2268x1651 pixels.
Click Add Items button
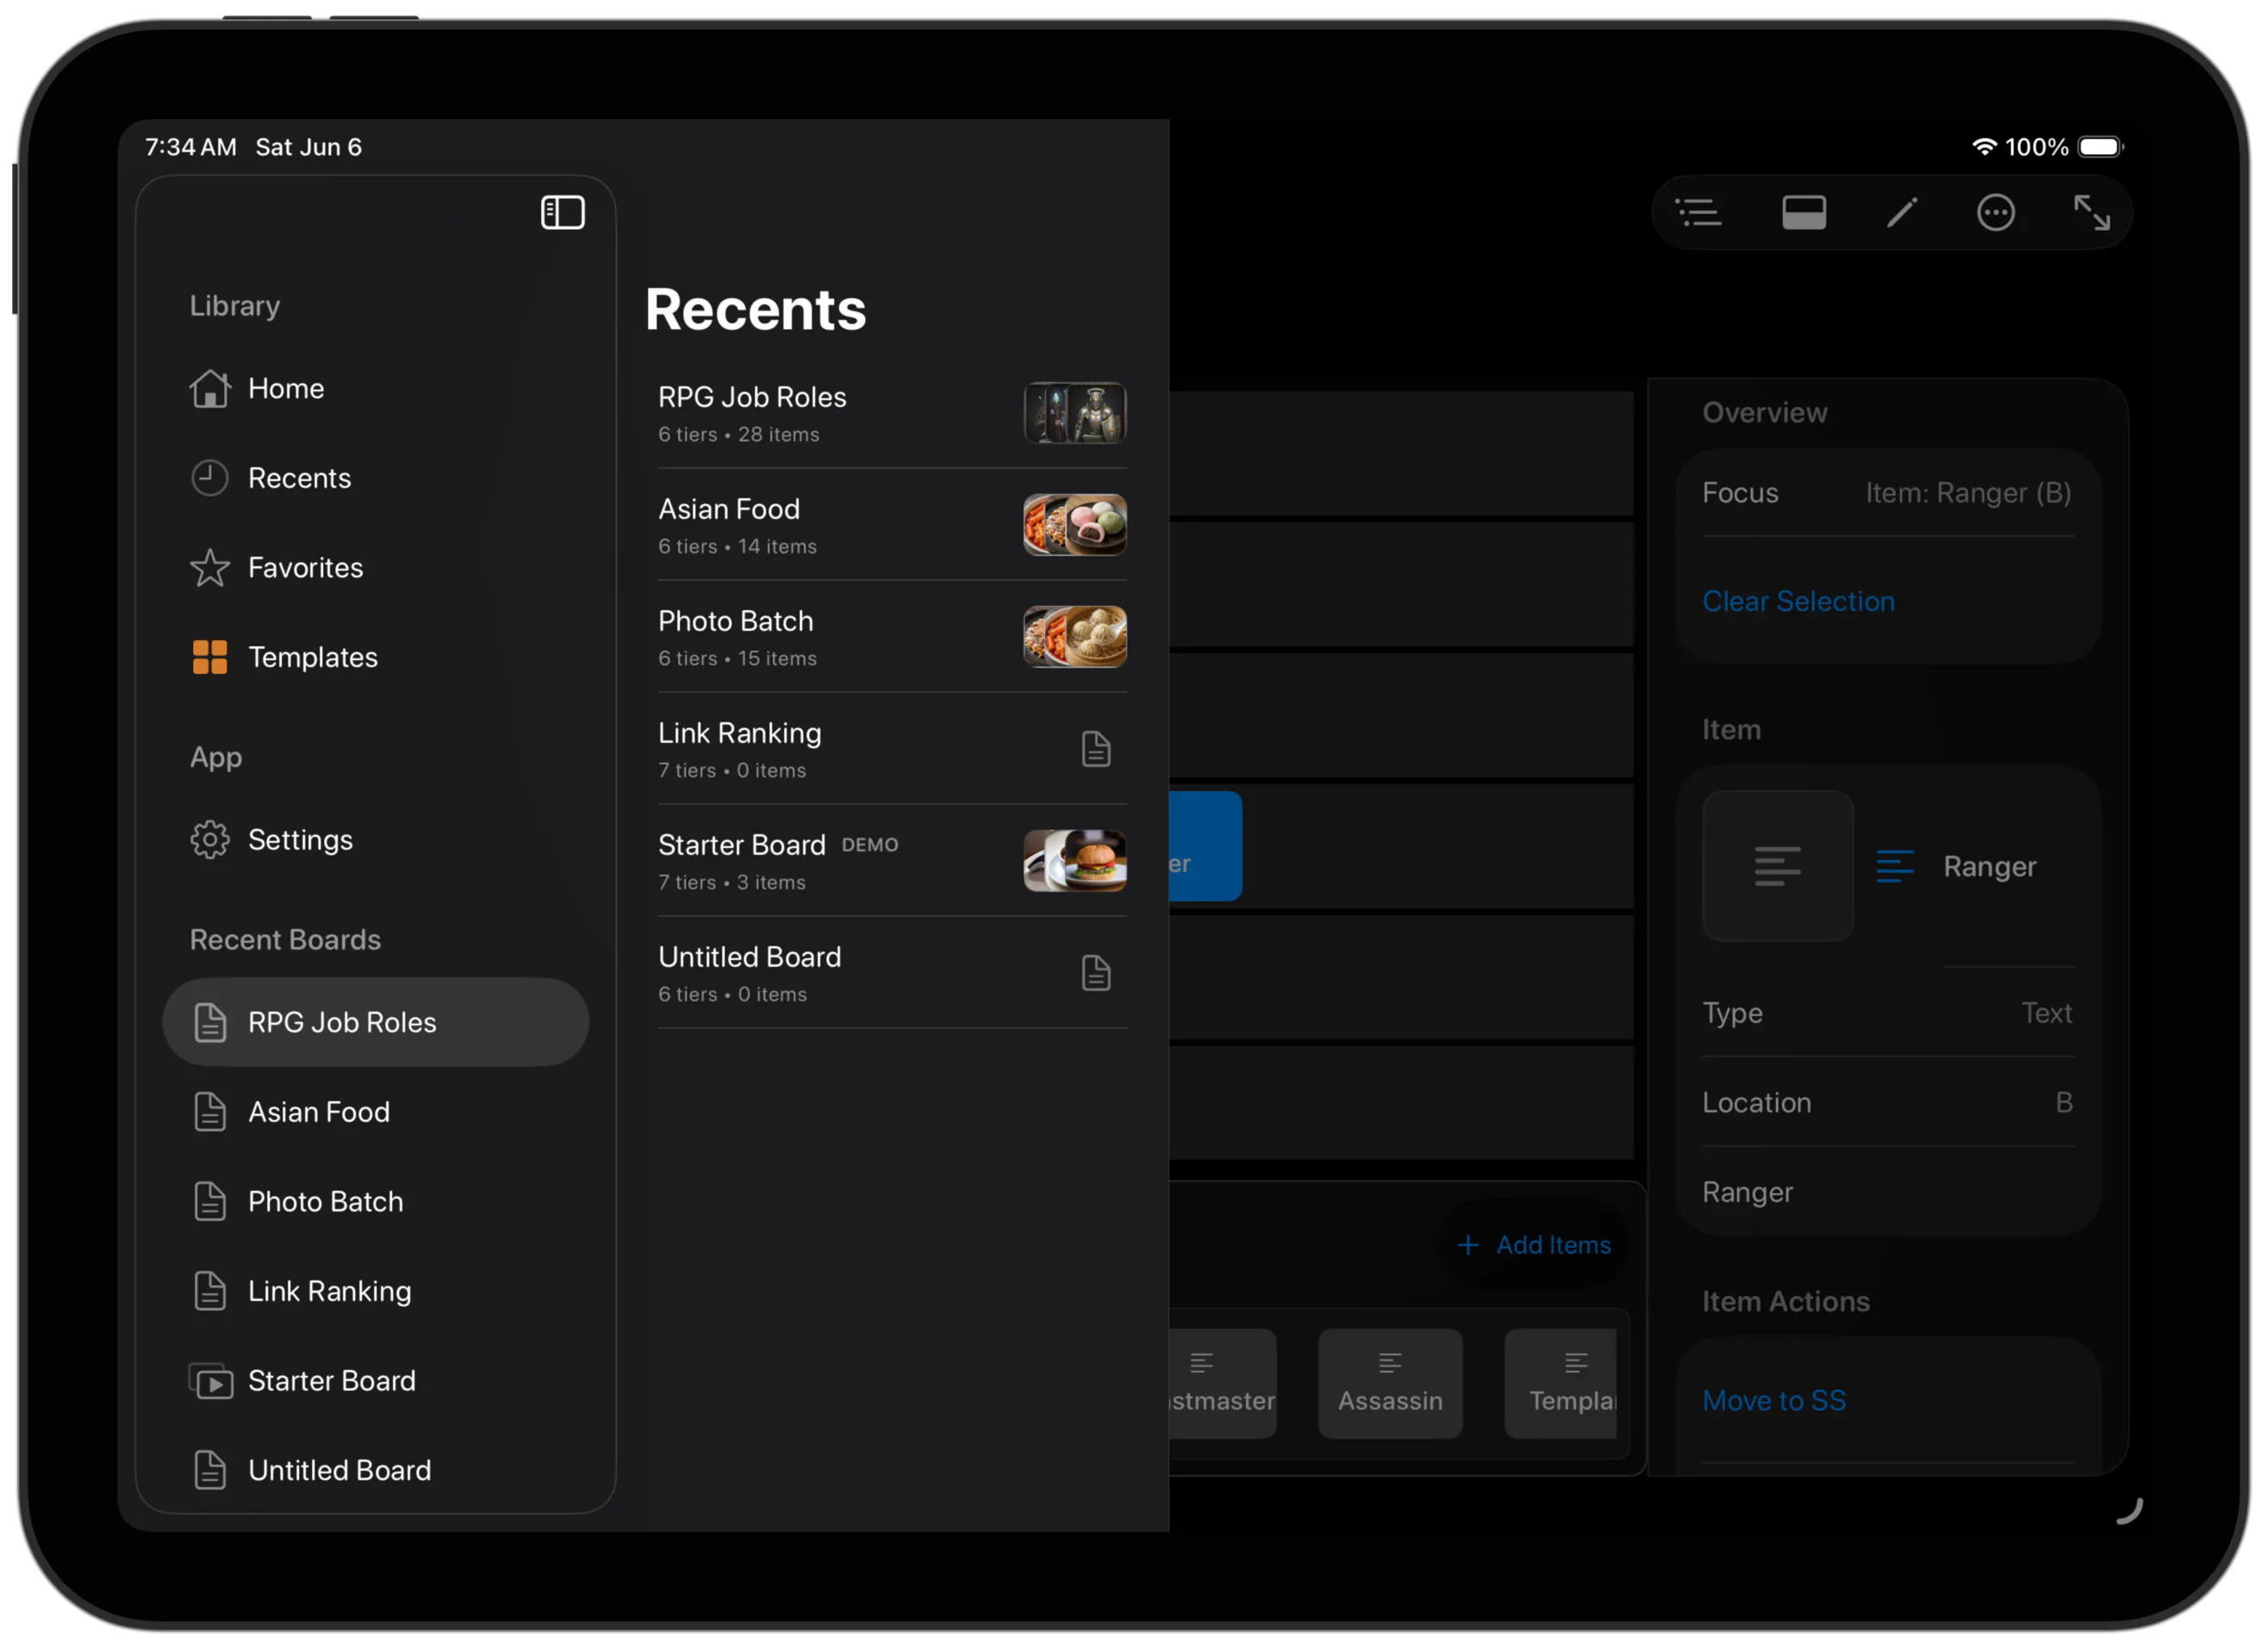[x=1534, y=1245]
